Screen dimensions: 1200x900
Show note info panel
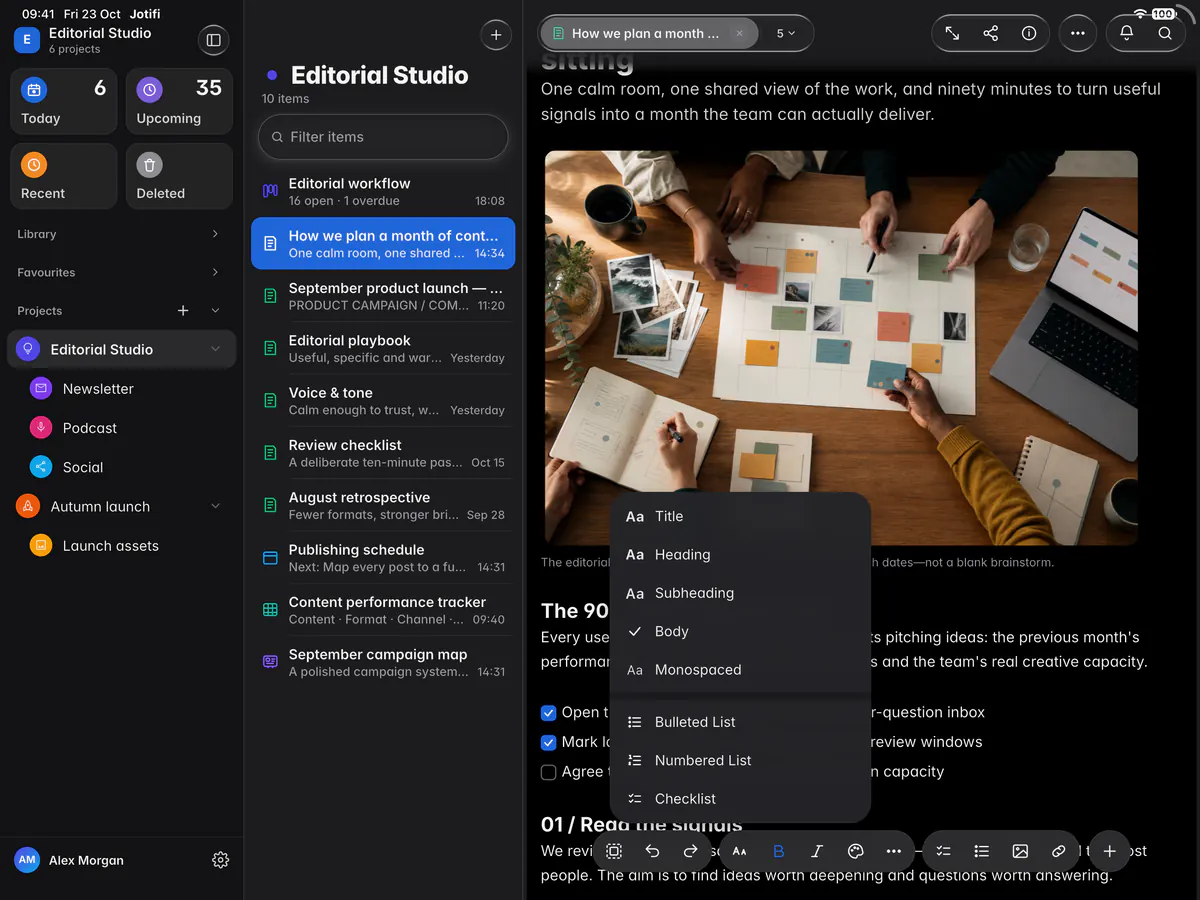click(x=1028, y=33)
